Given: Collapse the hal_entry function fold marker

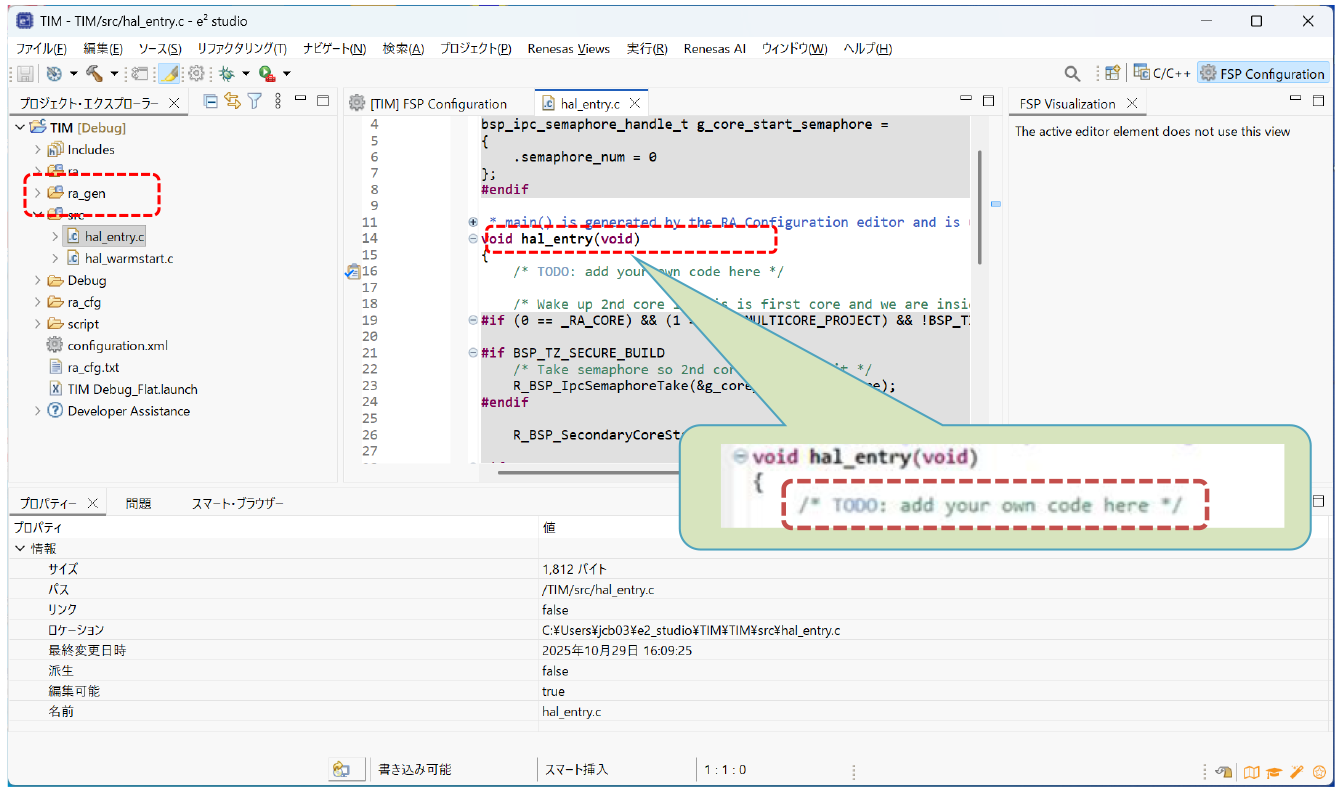Looking at the screenshot, I should pyautogui.click(x=473, y=239).
